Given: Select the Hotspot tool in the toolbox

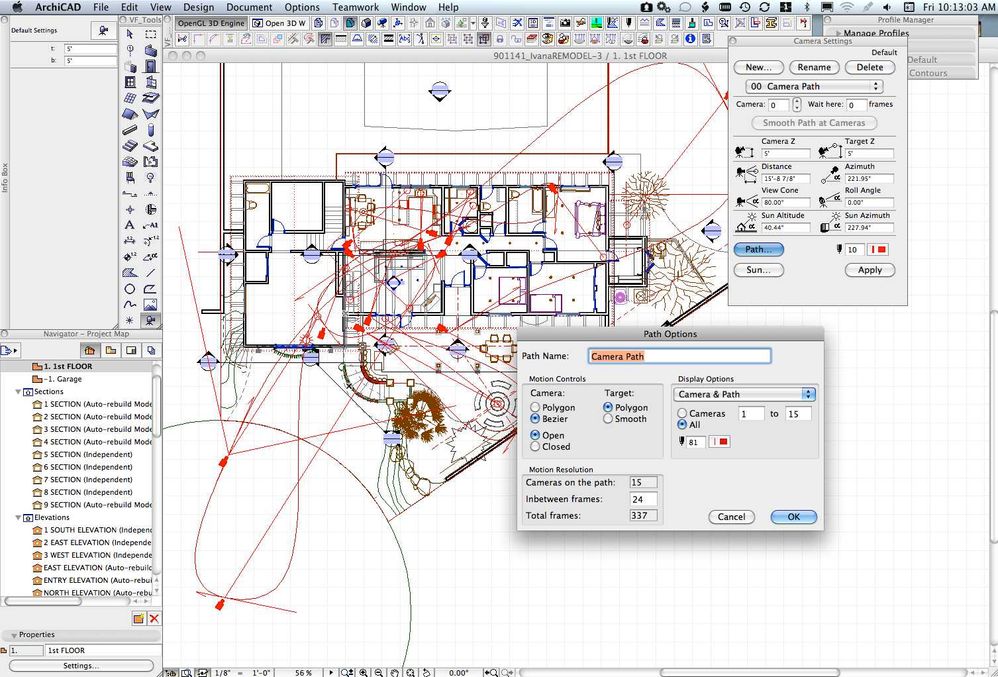Looking at the screenshot, I should click(x=130, y=319).
